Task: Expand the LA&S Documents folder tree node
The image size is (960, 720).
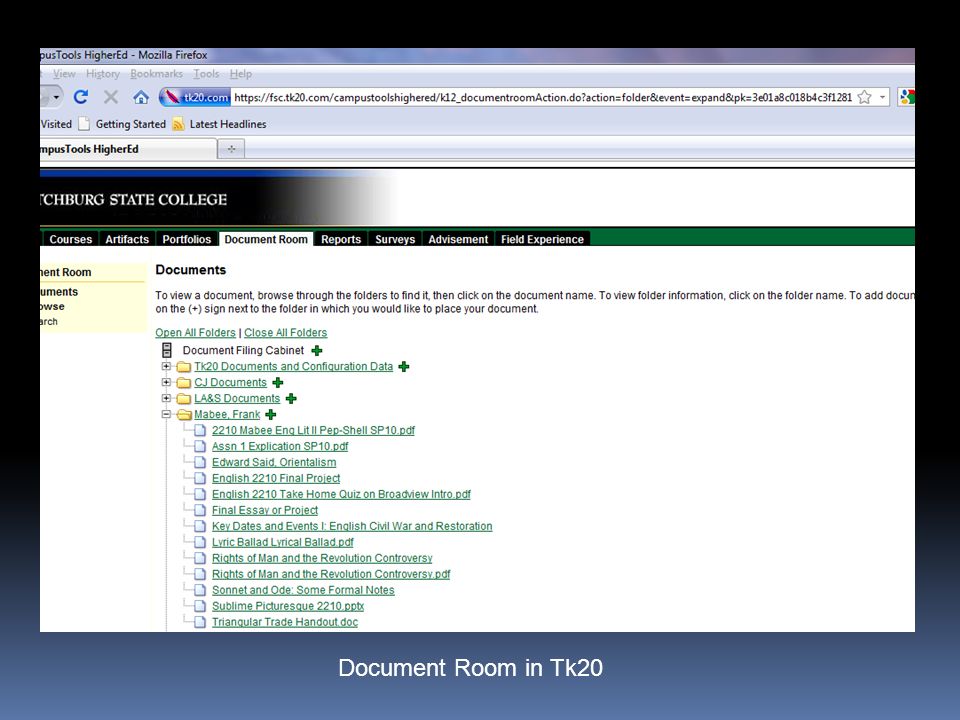Action: (166, 398)
